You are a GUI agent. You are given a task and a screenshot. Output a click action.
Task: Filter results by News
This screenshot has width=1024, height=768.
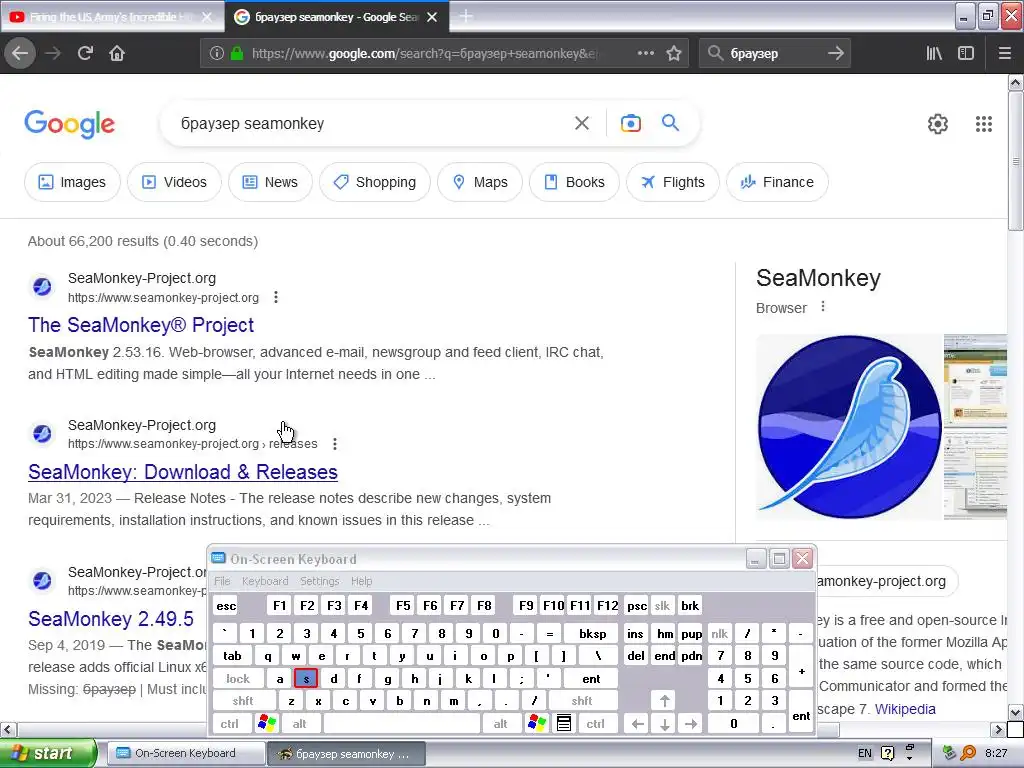(x=270, y=182)
